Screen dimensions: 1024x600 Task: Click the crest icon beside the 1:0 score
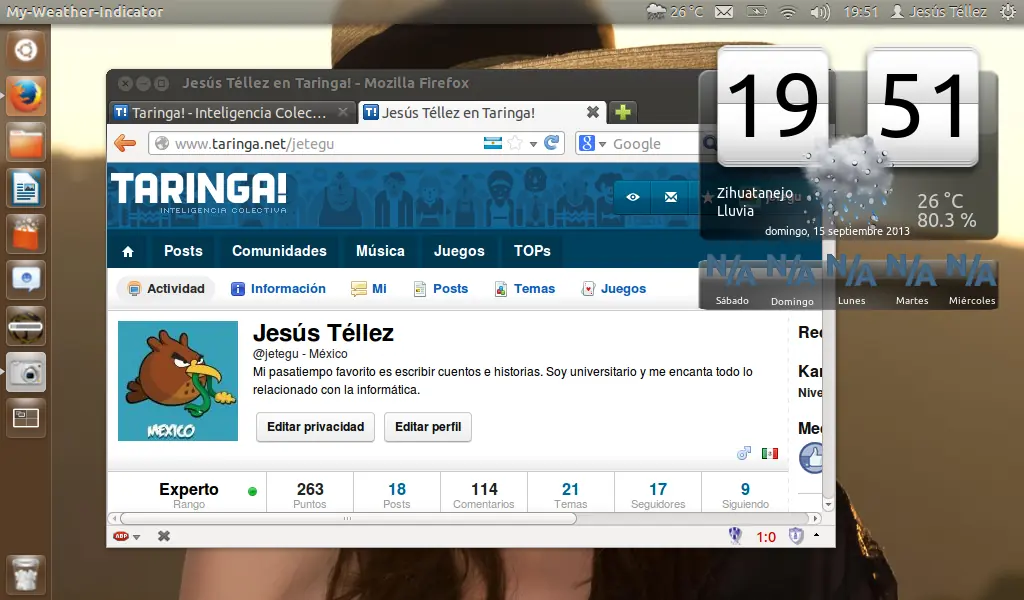click(x=735, y=535)
